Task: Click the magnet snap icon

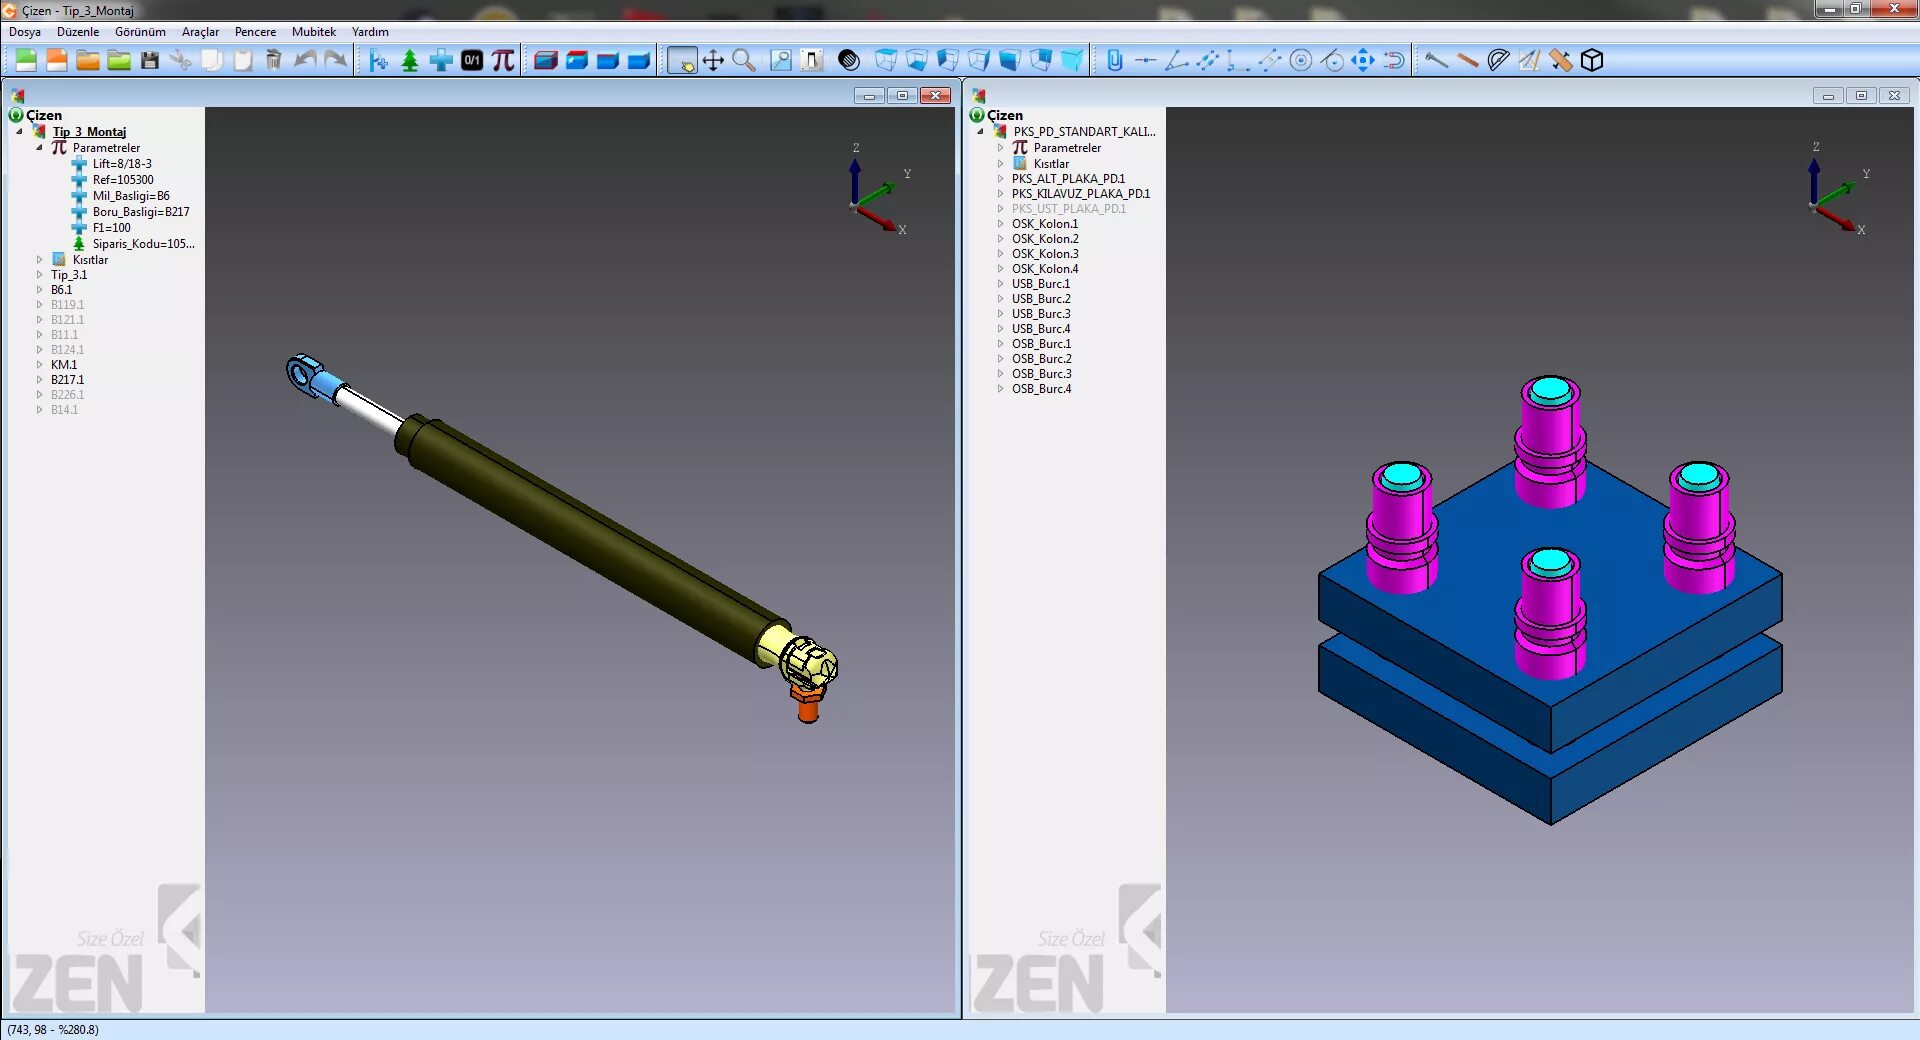Action: pyautogui.click(x=1394, y=60)
